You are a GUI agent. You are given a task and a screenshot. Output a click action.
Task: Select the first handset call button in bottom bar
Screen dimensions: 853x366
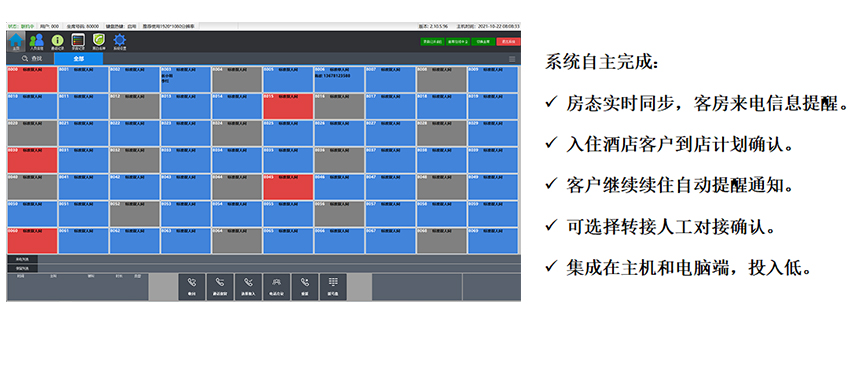tap(191, 287)
